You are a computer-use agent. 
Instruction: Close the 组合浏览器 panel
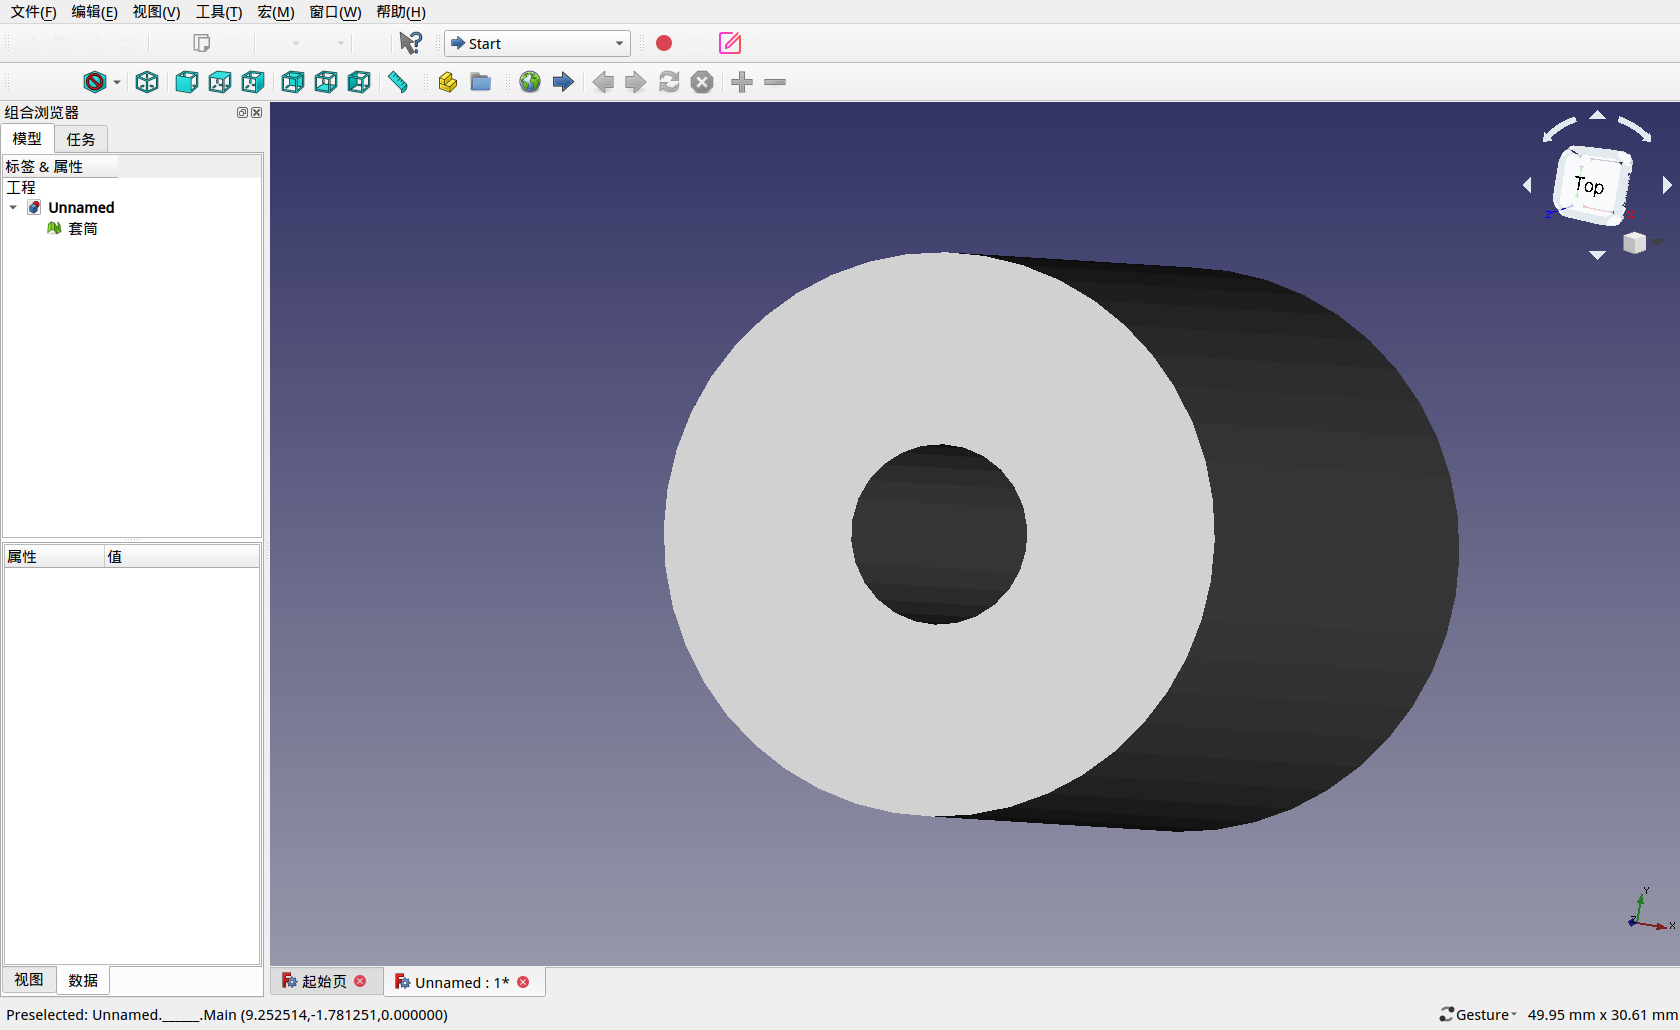point(256,113)
